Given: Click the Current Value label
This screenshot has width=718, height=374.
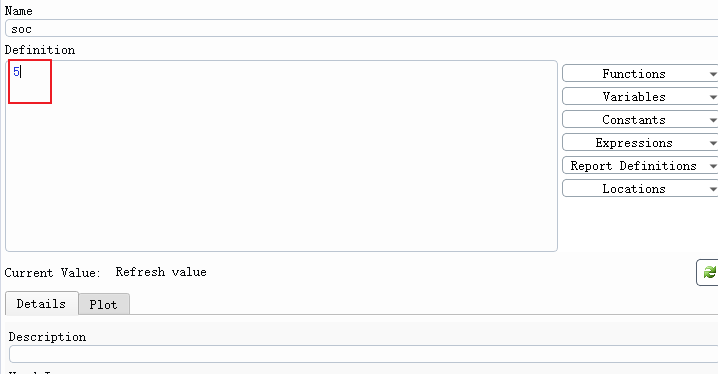Looking at the screenshot, I should pos(52,273).
